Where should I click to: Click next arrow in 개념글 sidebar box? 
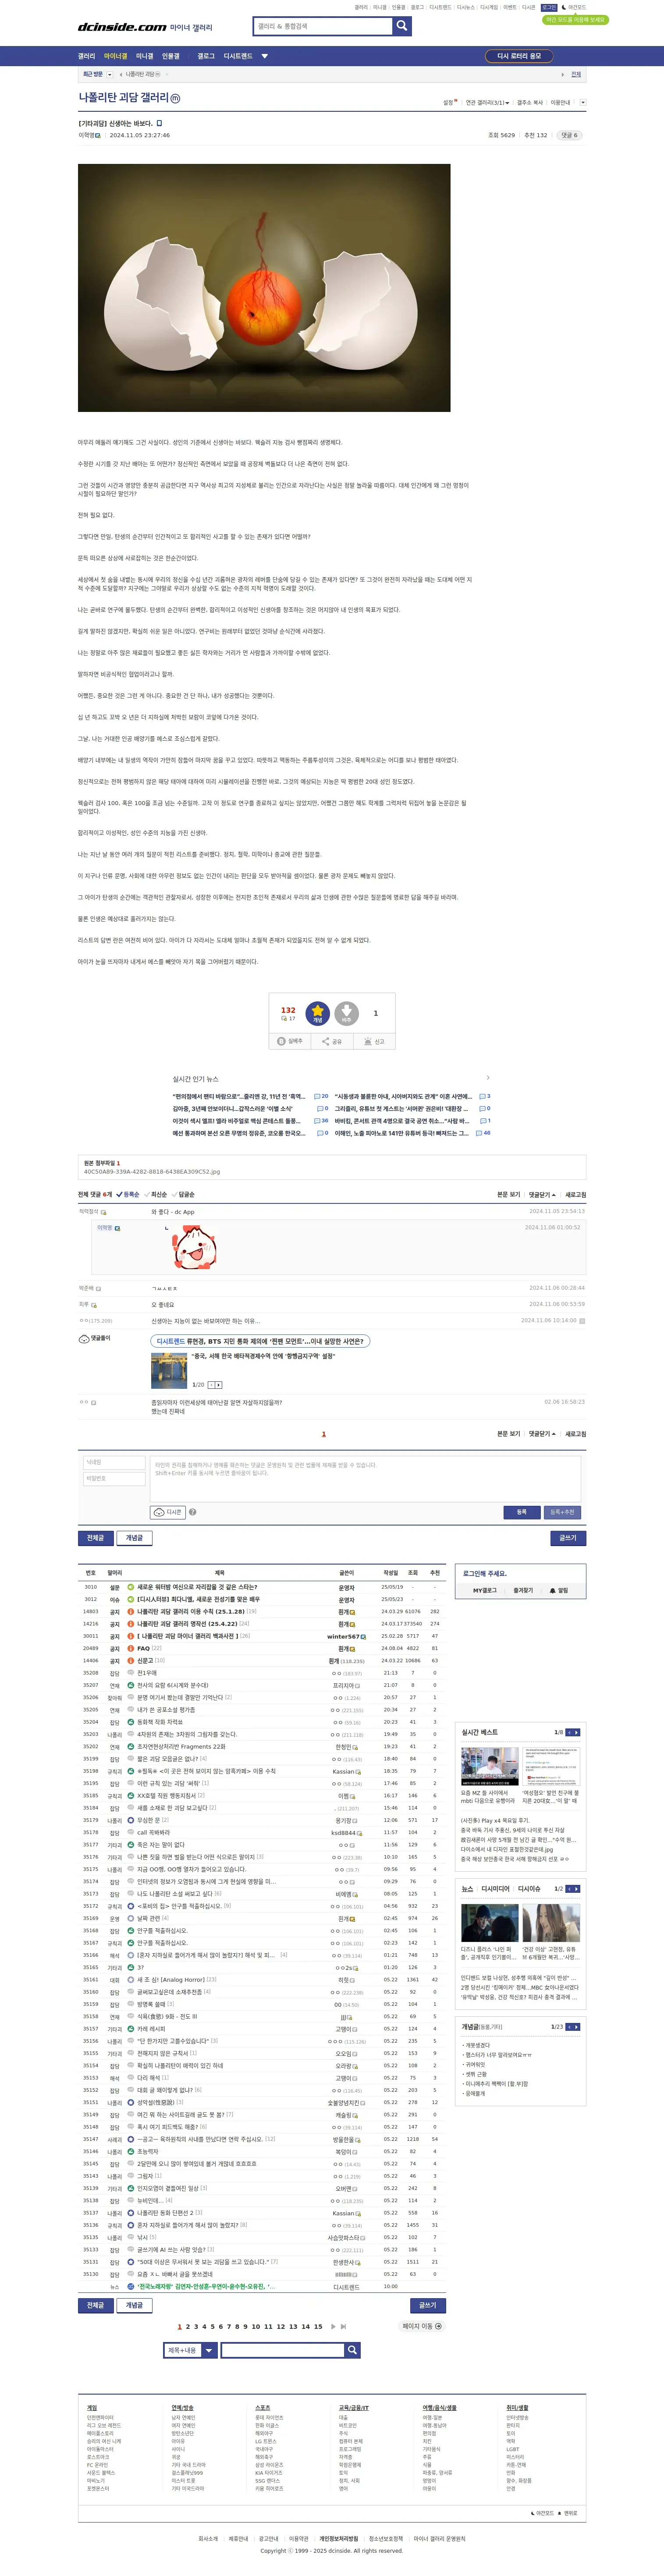577,2027
